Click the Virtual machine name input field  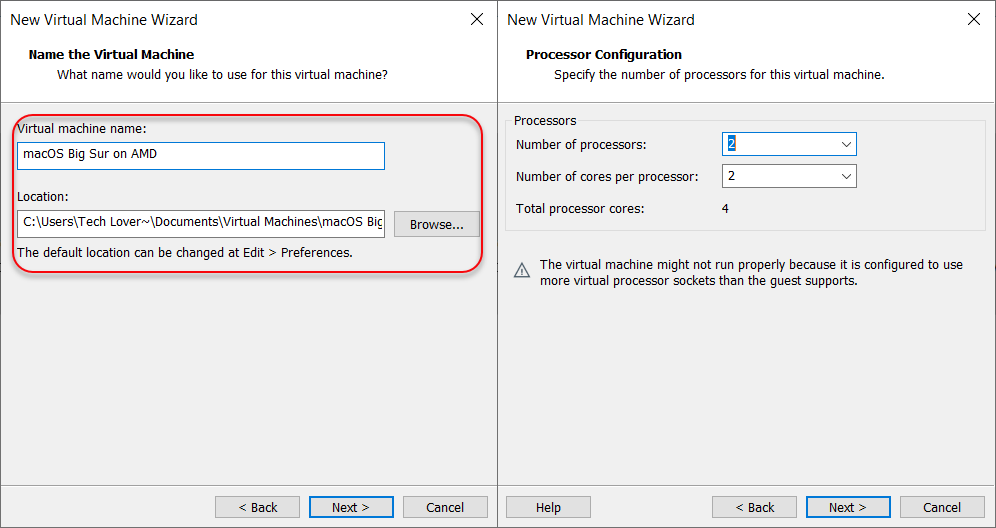click(201, 156)
